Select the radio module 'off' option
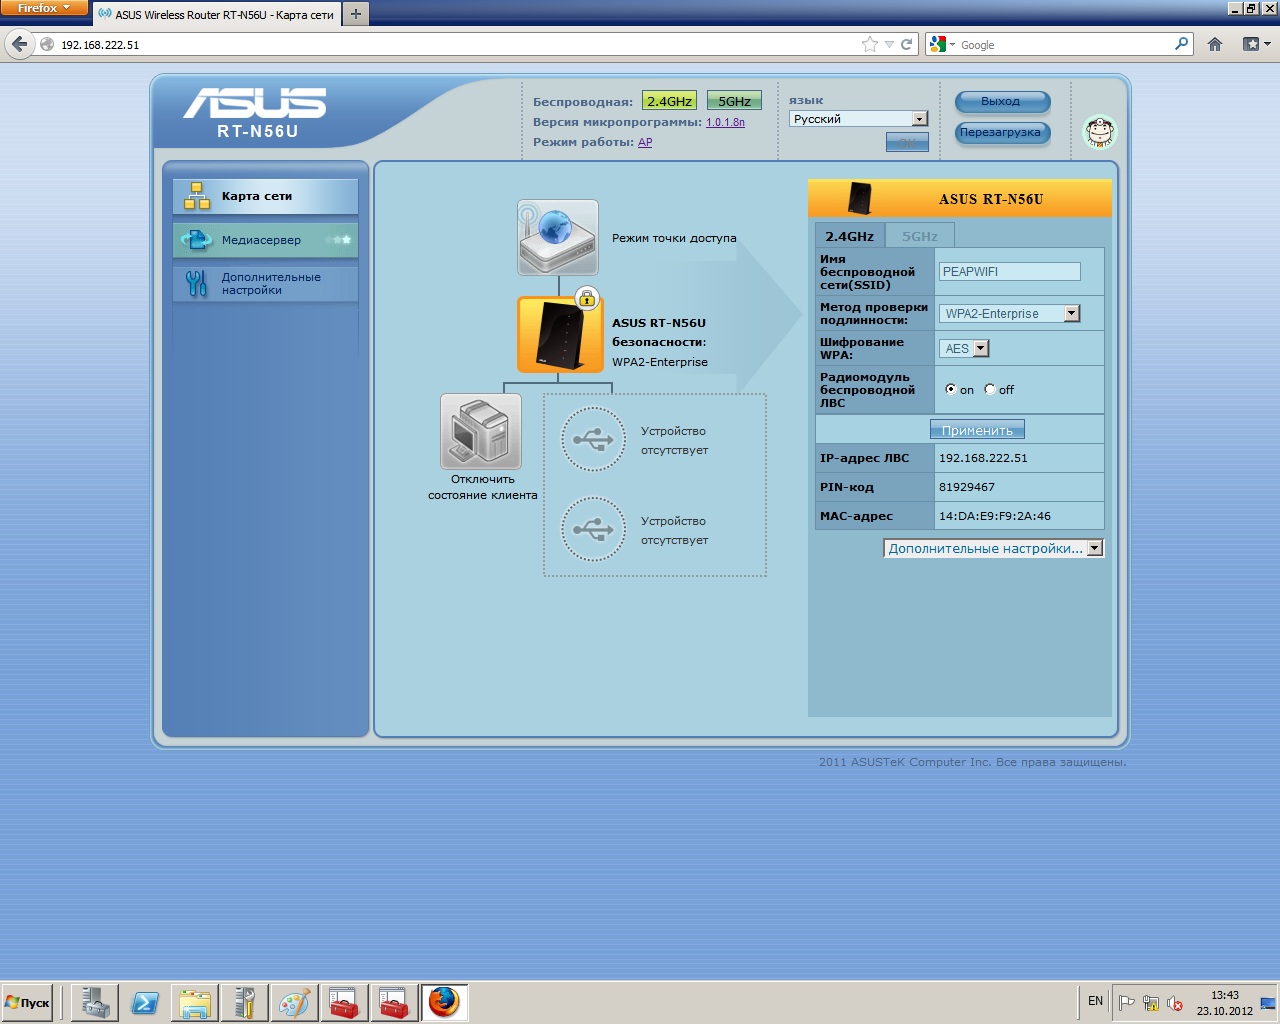This screenshot has height=1024, width=1280. [990, 389]
